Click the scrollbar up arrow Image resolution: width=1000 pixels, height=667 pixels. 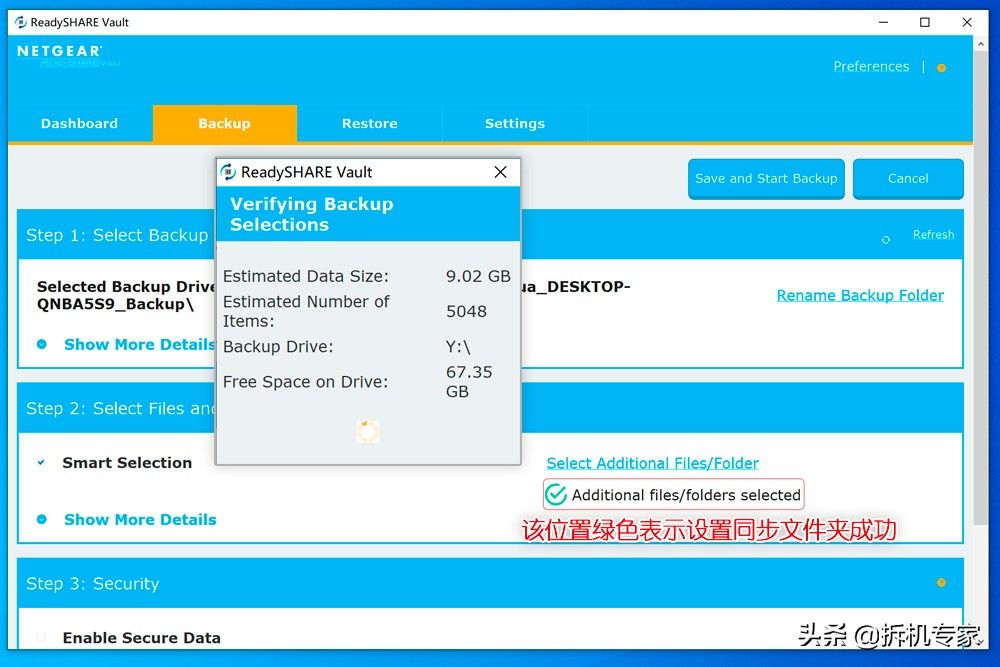pyautogui.click(x=980, y=44)
